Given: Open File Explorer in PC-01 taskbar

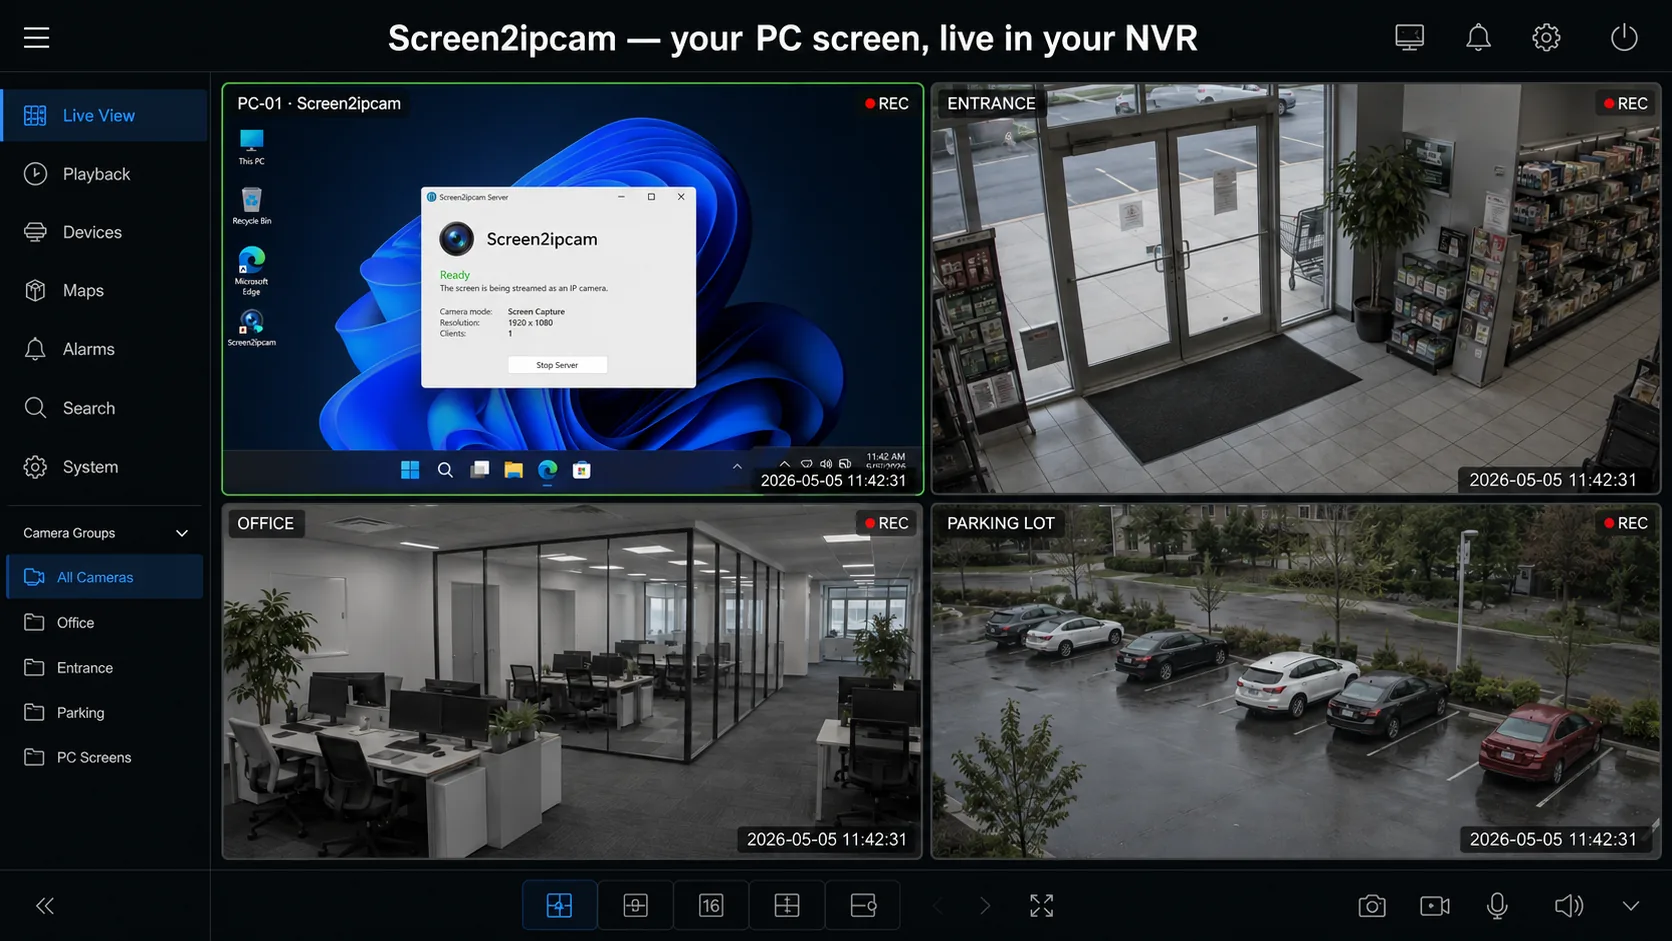Looking at the screenshot, I should coord(513,470).
